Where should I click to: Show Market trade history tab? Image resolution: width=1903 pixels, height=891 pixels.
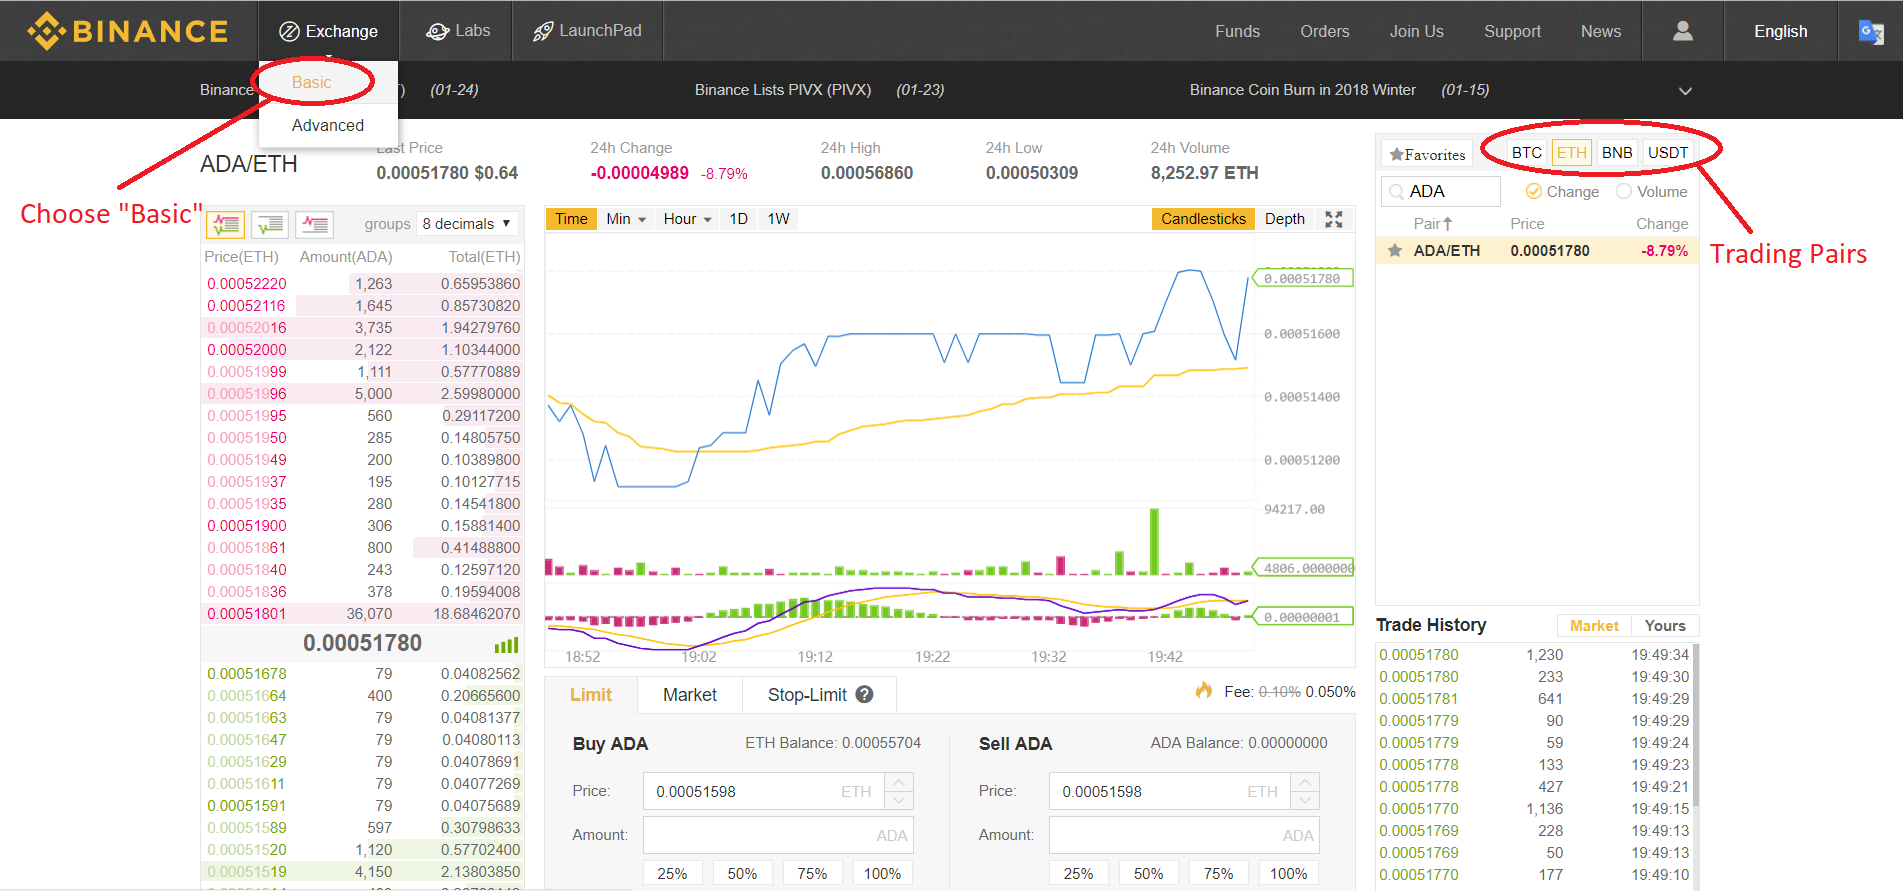(x=1594, y=626)
